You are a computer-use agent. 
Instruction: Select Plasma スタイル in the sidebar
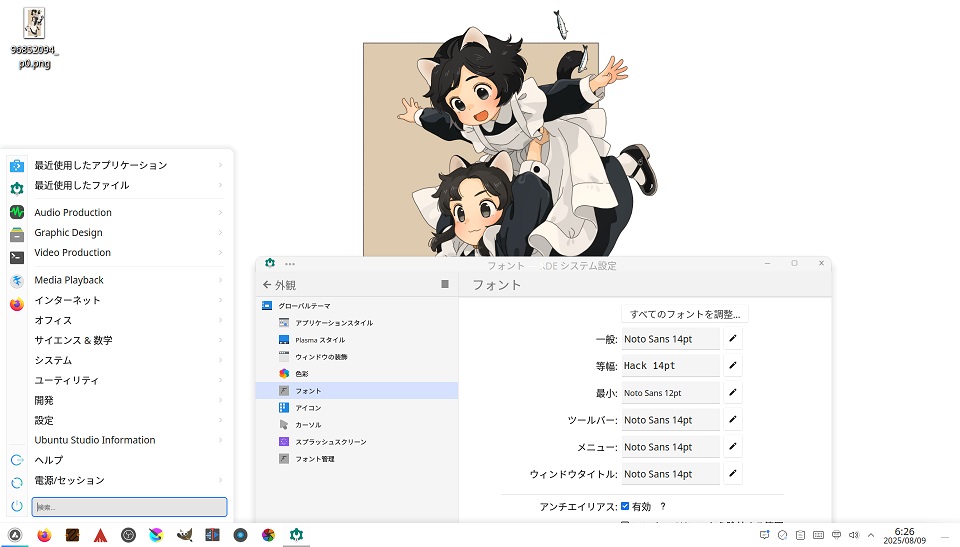click(357, 340)
